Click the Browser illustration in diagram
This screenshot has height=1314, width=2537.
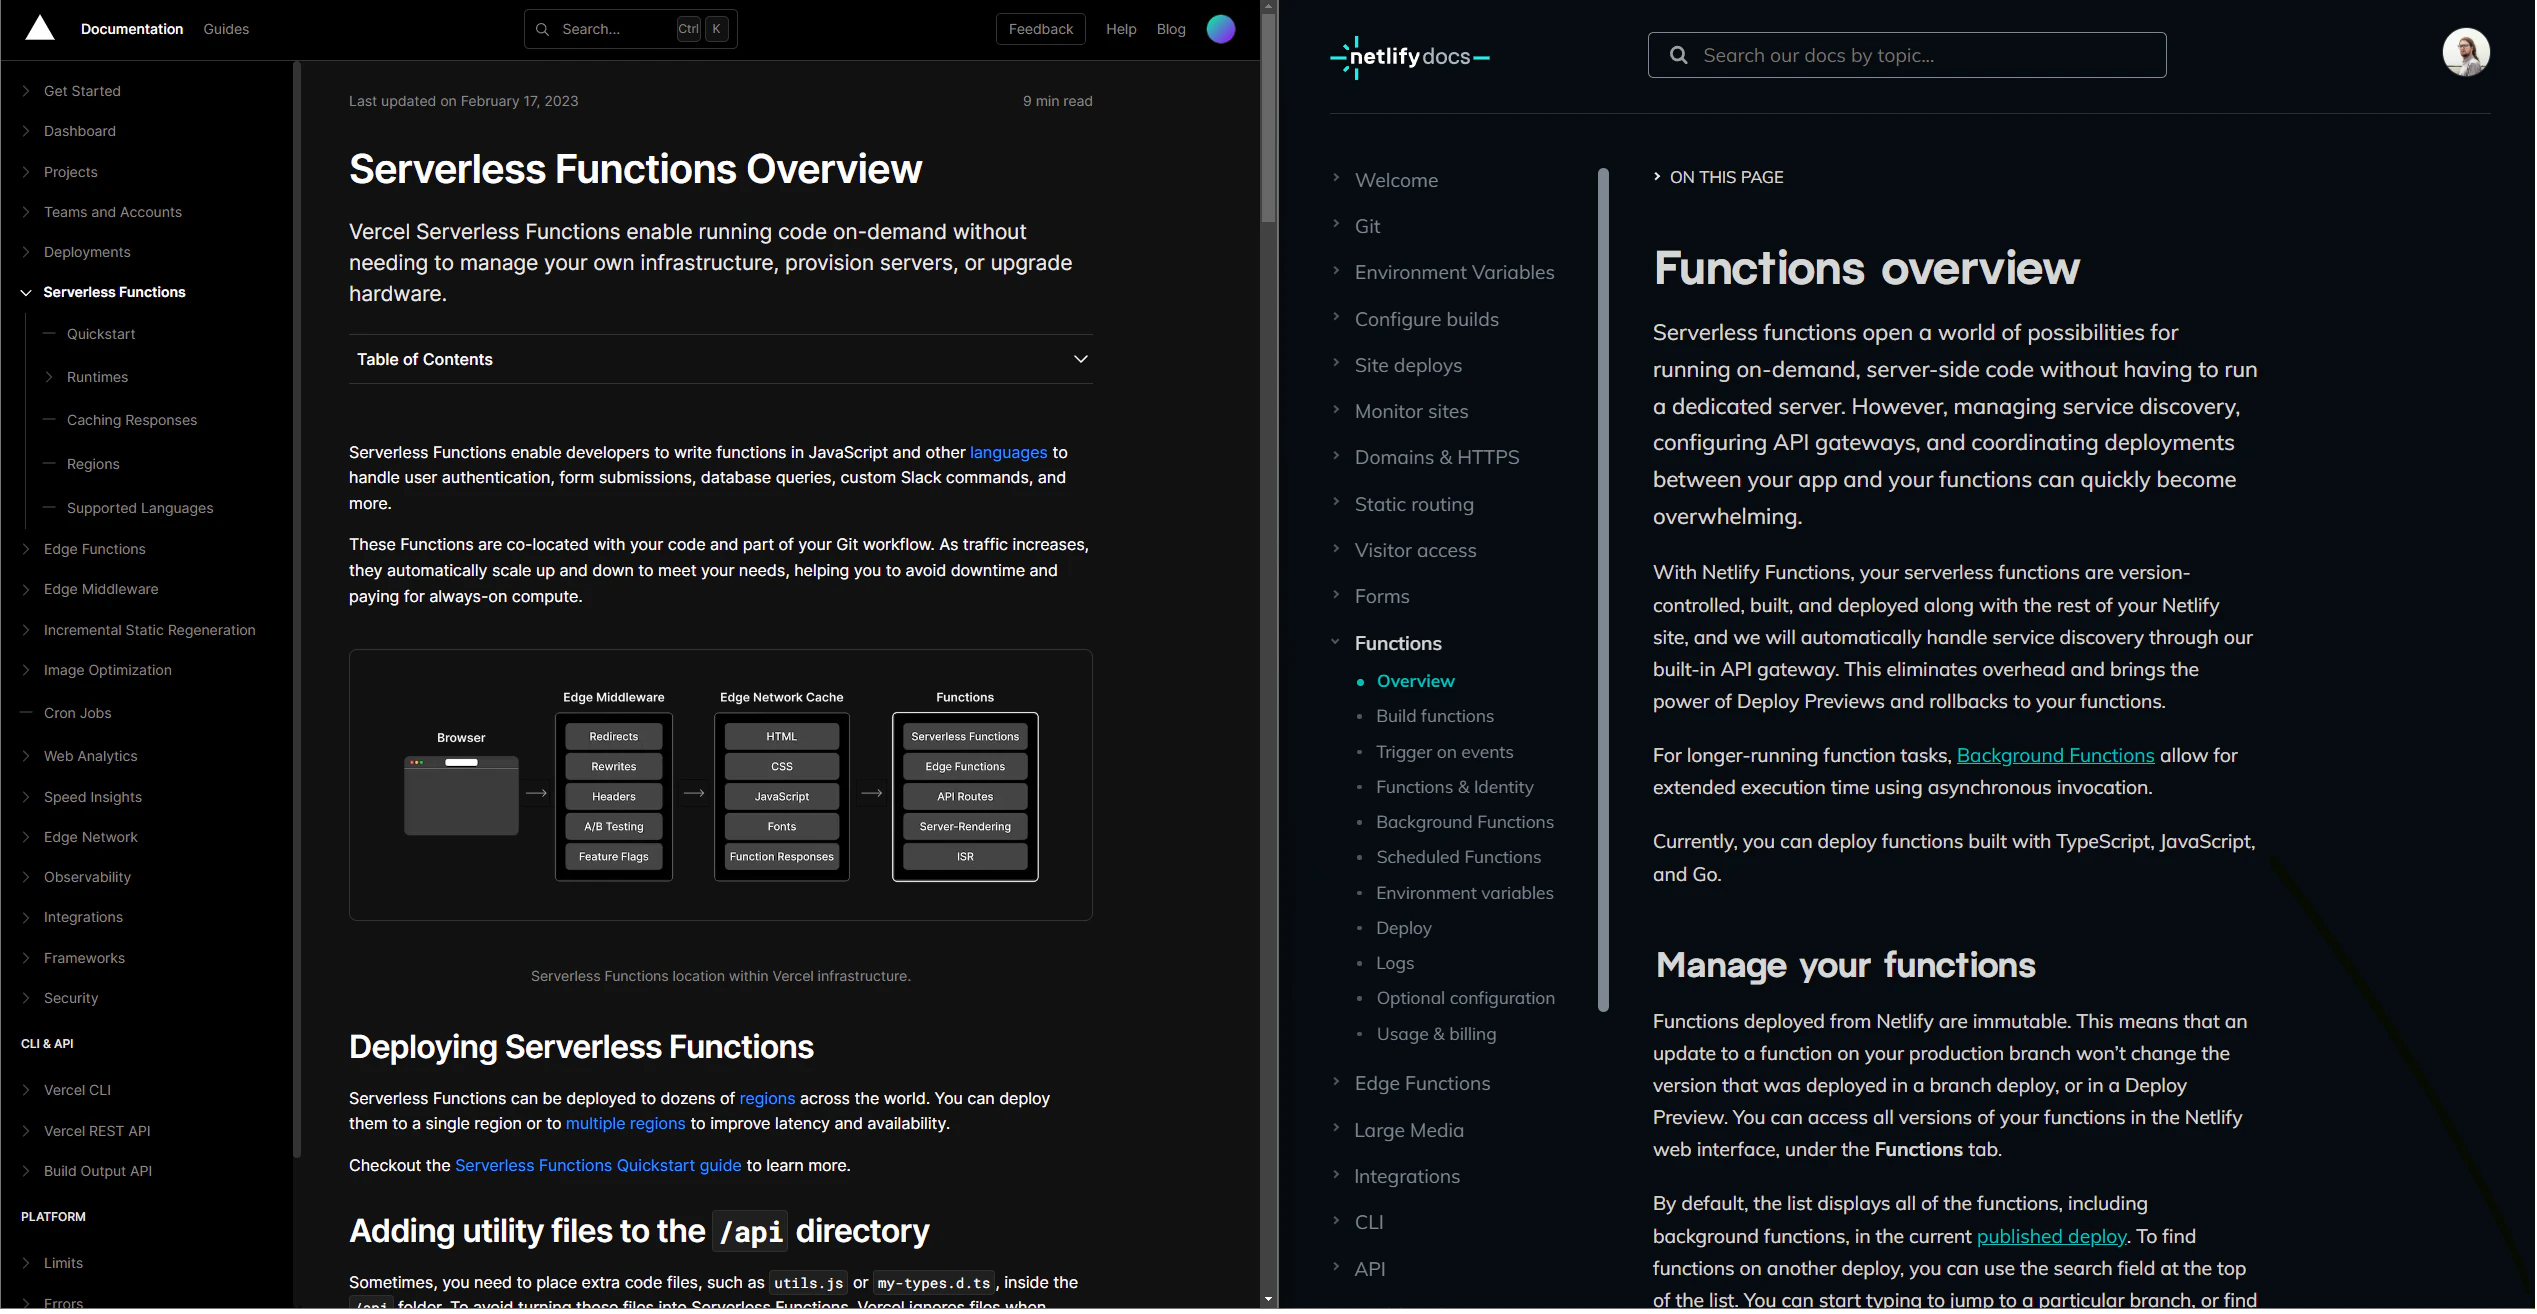460,796
